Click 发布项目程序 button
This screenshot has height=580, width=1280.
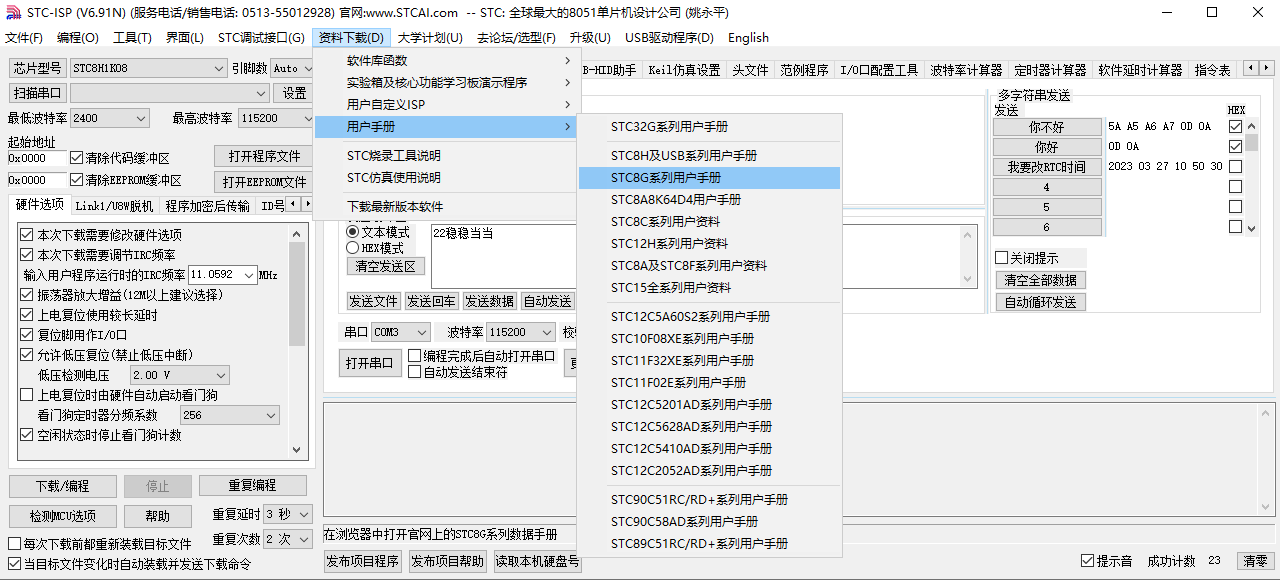362,561
